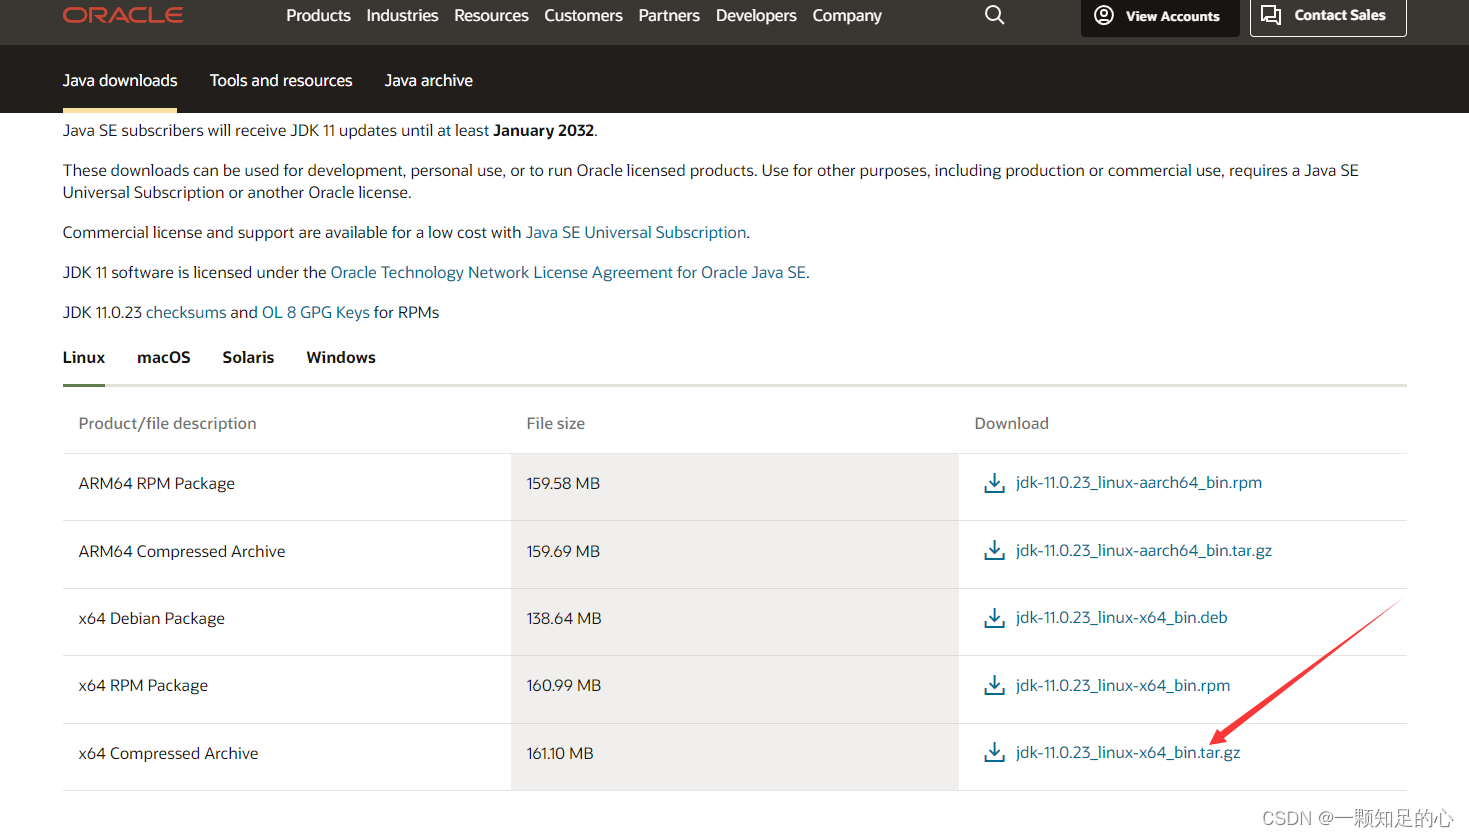Open Java SE Universal Subscription link
This screenshot has height=837, width=1469.
point(636,232)
